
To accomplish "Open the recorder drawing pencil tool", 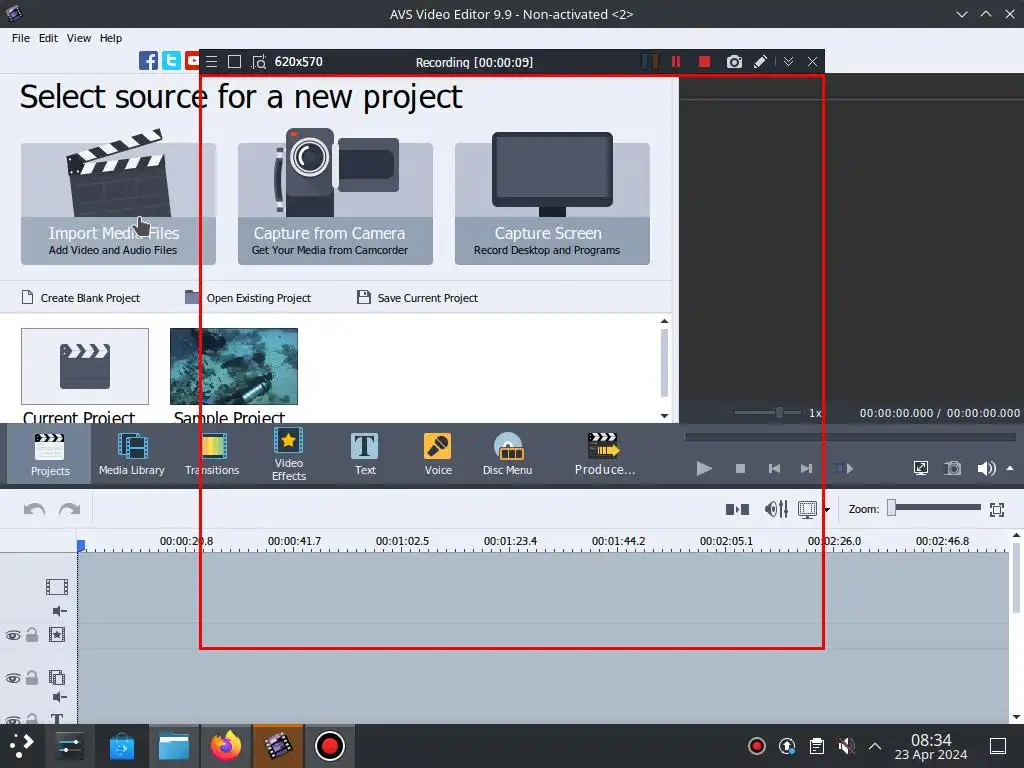I will click(760, 62).
